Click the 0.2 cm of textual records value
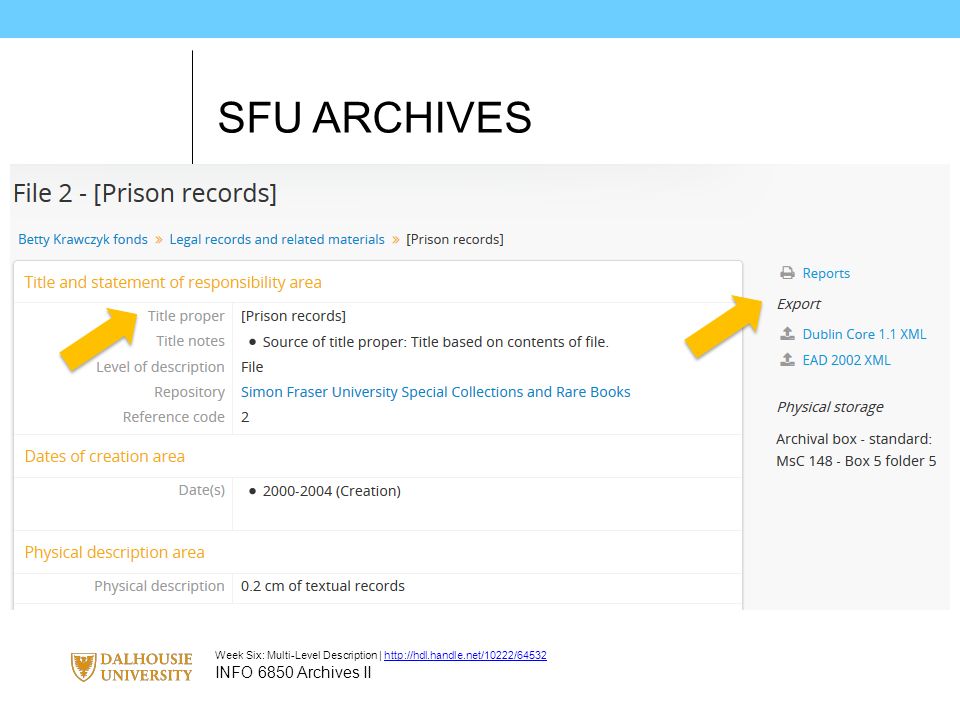 tap(323, 586)
